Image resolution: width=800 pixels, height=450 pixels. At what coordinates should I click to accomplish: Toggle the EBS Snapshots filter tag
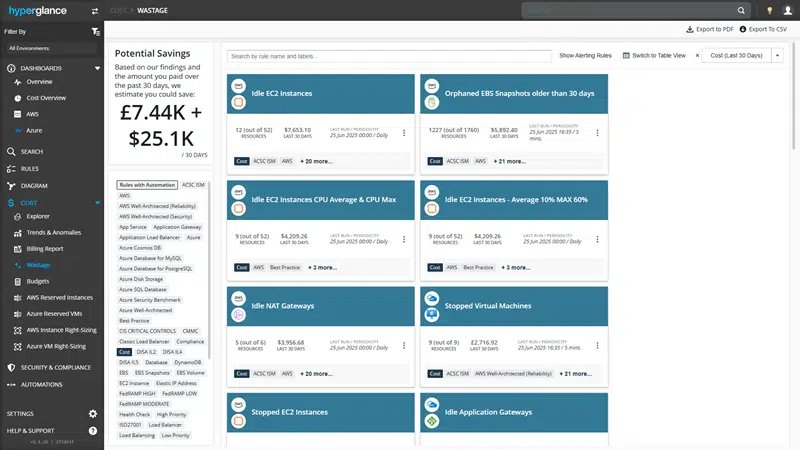pos(152,373)
